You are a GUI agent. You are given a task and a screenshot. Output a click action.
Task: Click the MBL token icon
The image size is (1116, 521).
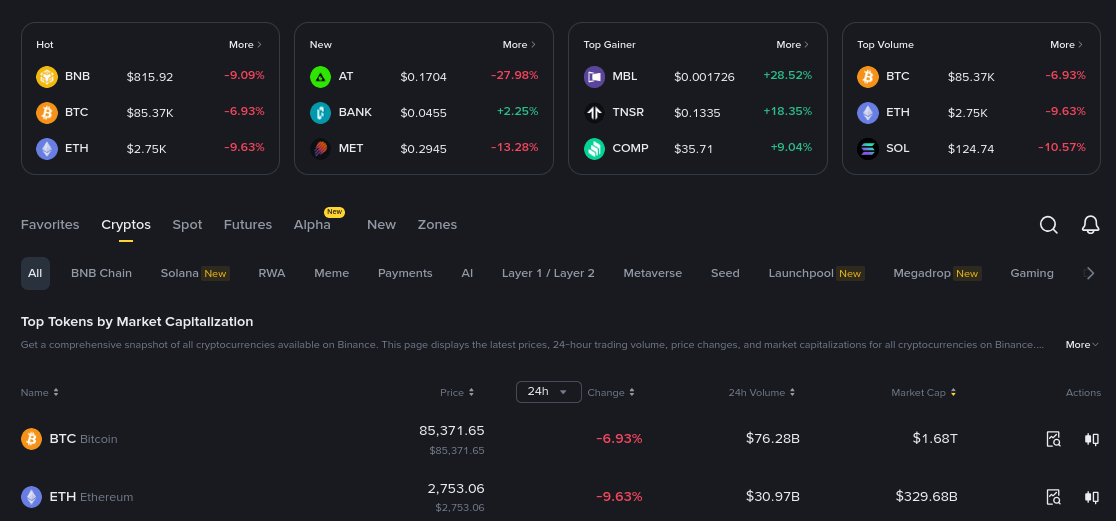click(594, 77)
